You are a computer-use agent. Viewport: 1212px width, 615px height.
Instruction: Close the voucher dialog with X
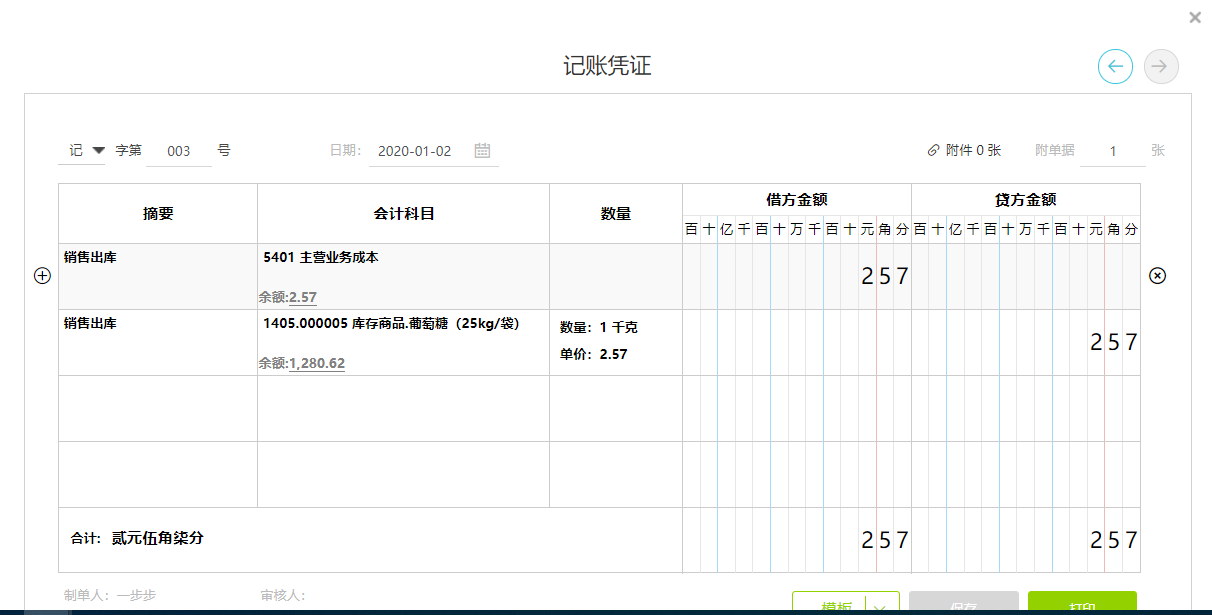pos(1195,17)
